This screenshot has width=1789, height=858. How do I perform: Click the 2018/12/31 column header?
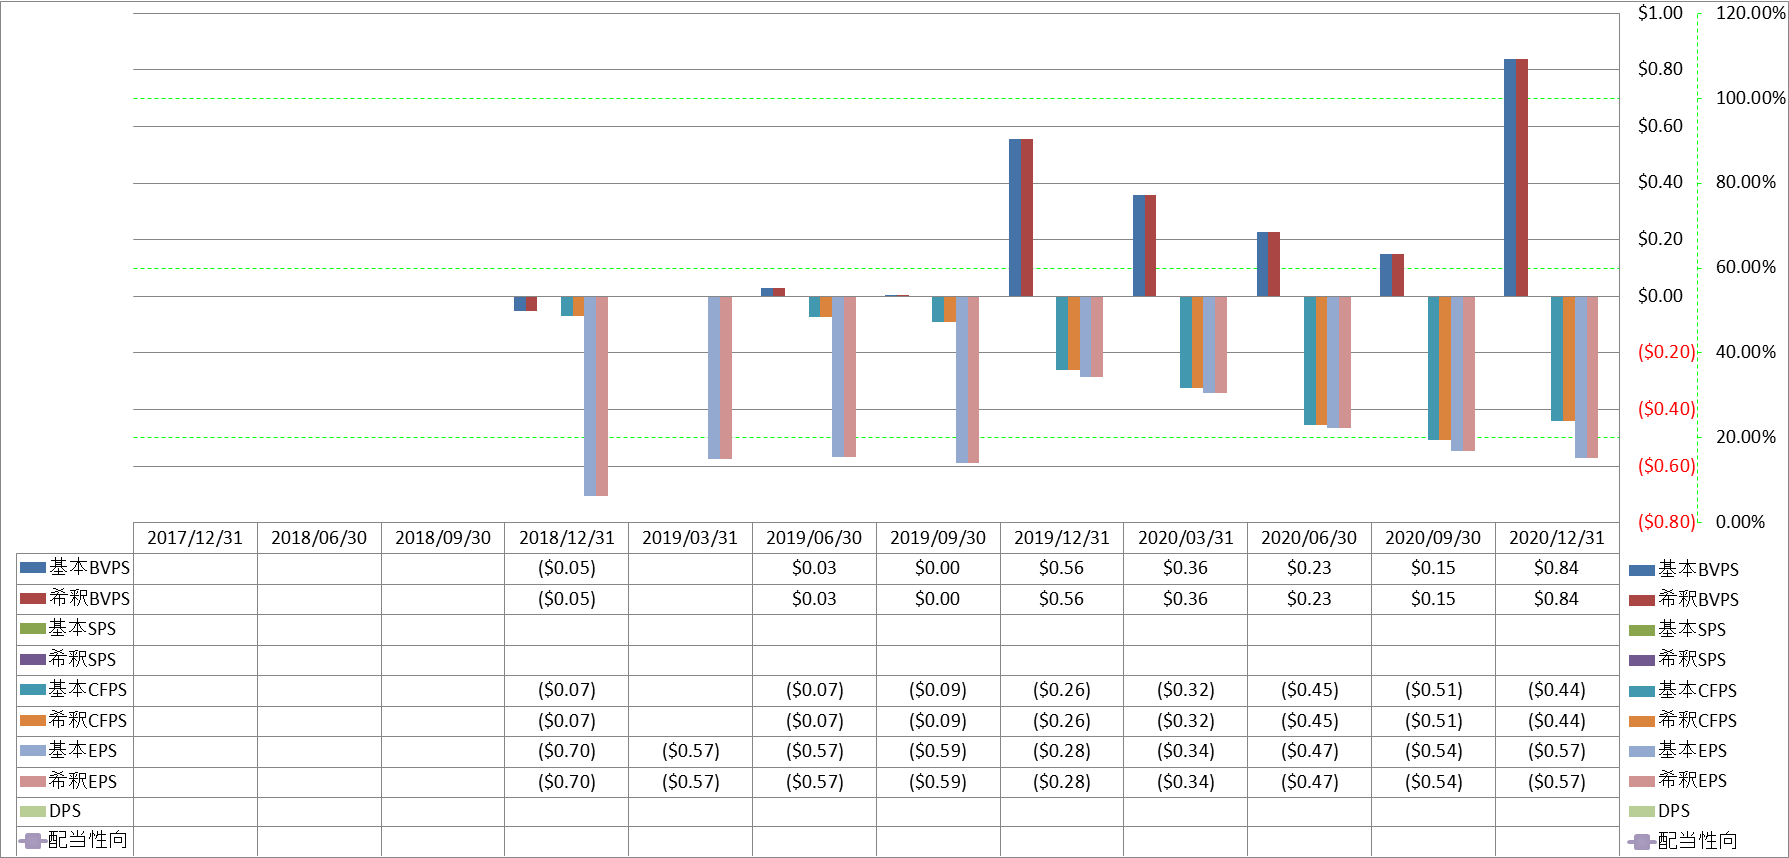pos(567,537)
